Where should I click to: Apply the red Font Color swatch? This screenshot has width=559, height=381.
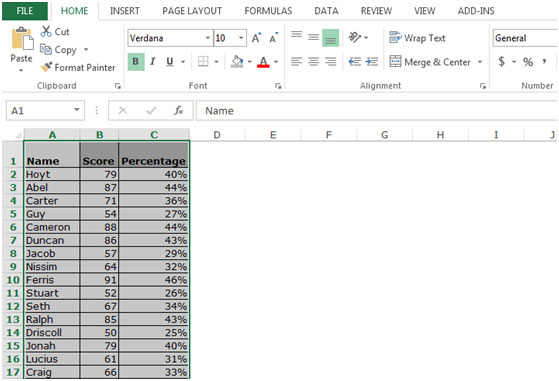click(263, 62)
